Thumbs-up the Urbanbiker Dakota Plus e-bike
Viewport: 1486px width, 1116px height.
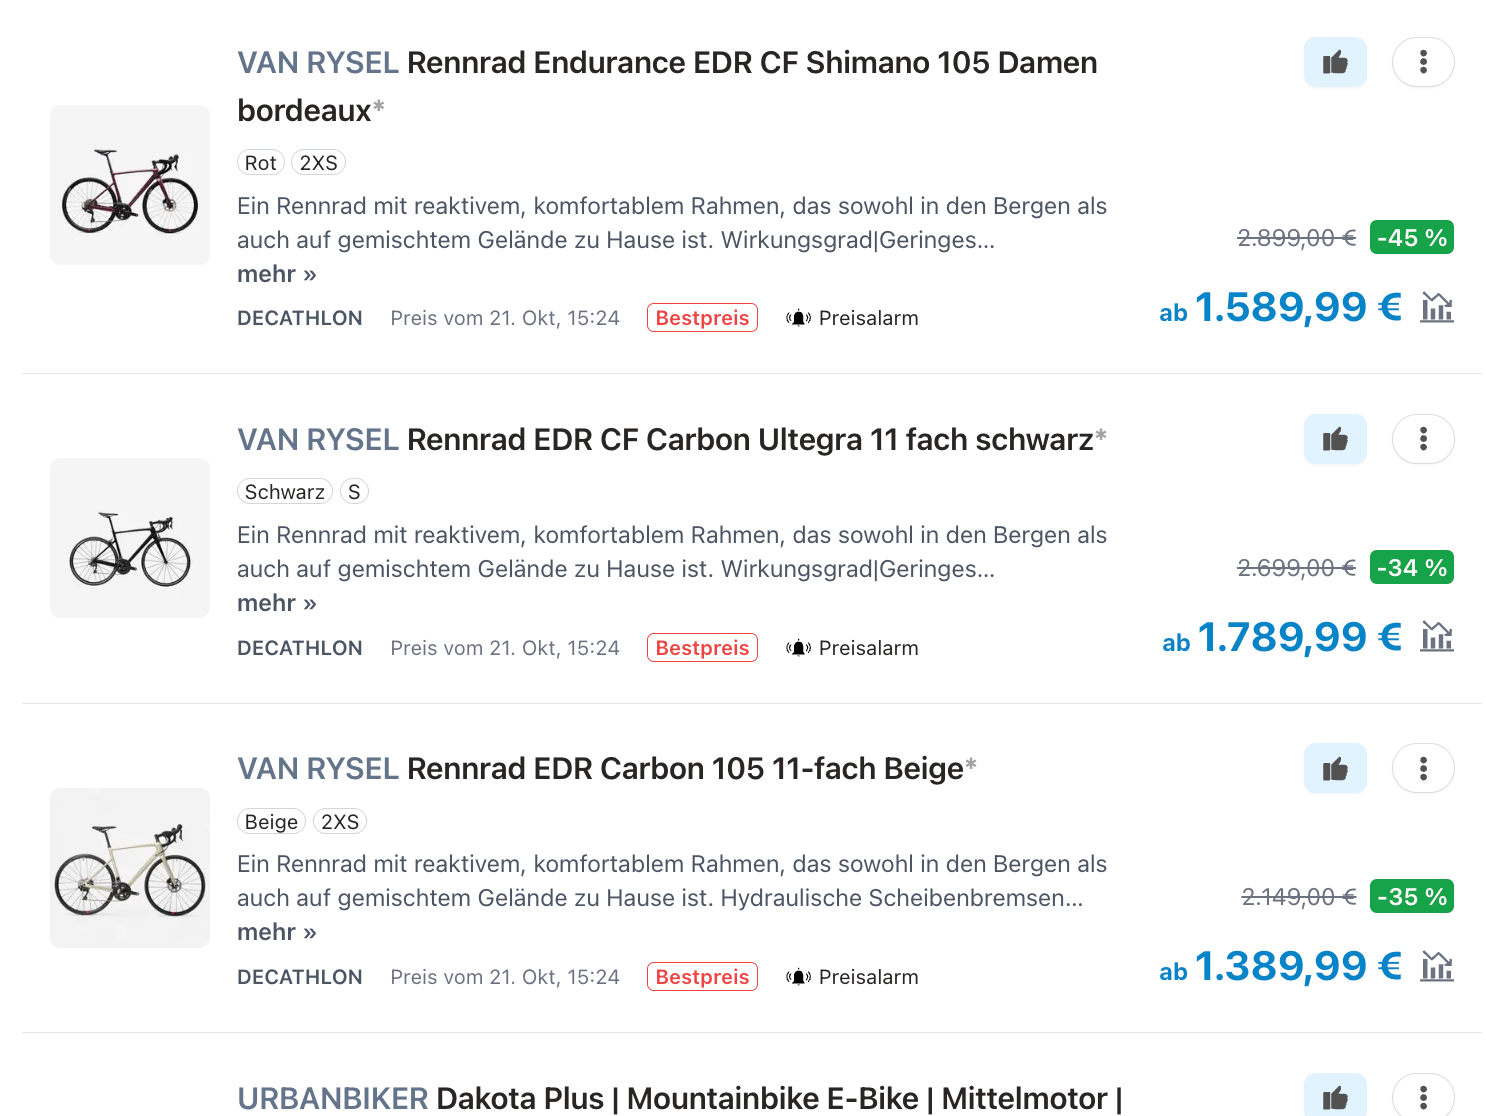[x=1334, y=1098]
